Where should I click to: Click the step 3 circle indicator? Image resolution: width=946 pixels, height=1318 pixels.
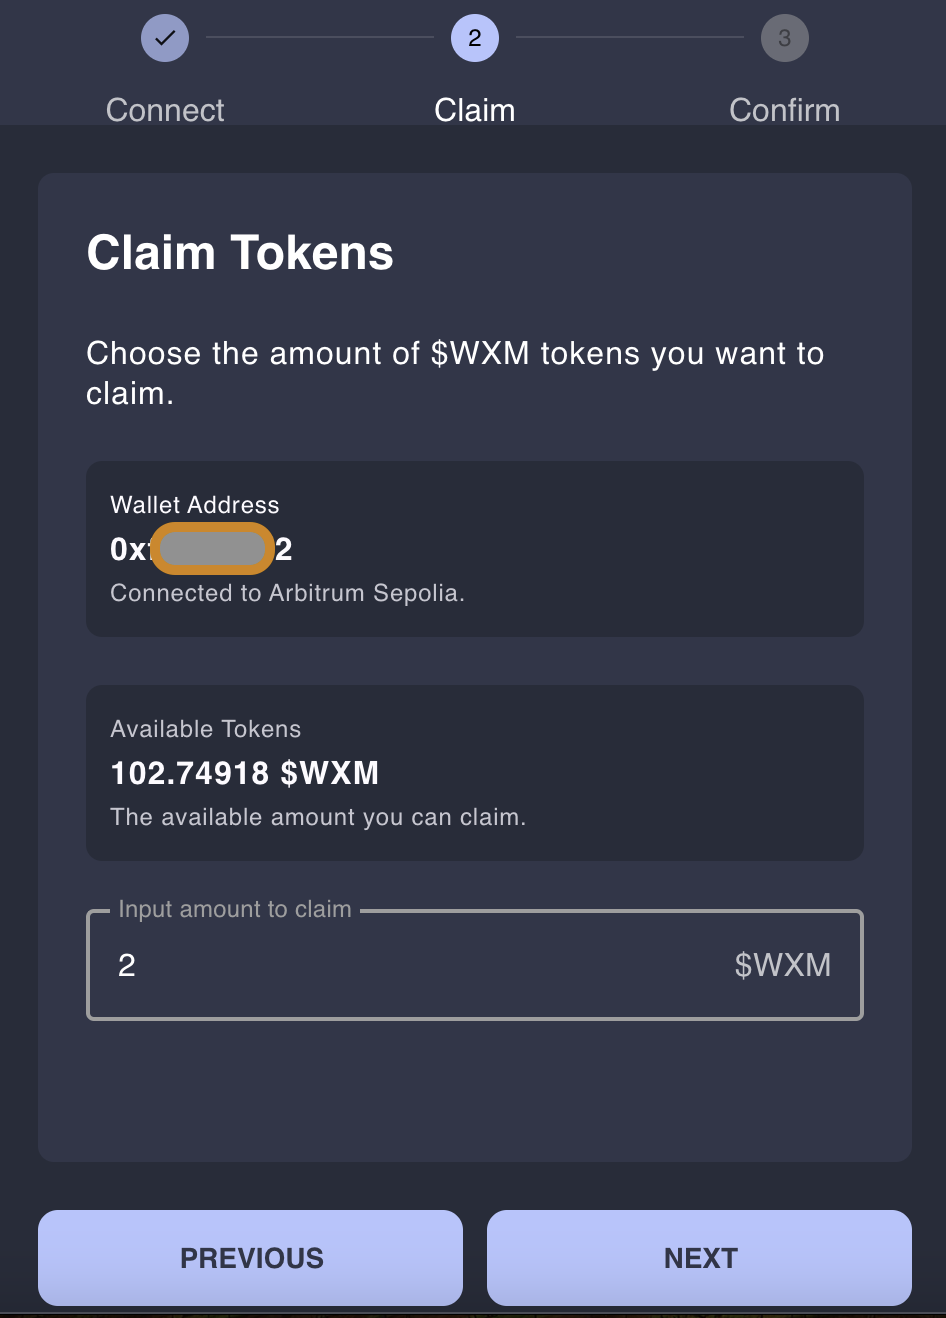click(784, 38)
